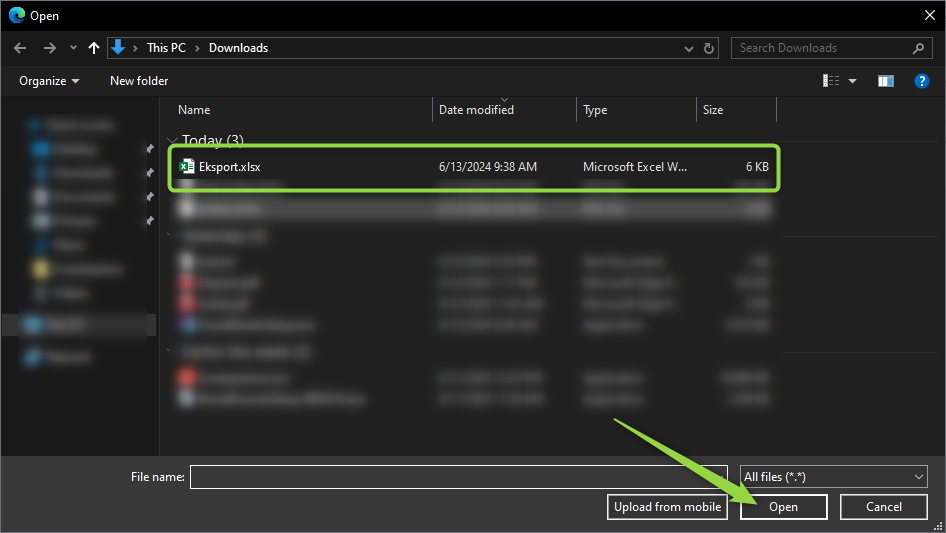This screenshot has height=533, width=946.
Task: Click the search magnifier icon
Action: coord(918,48)
